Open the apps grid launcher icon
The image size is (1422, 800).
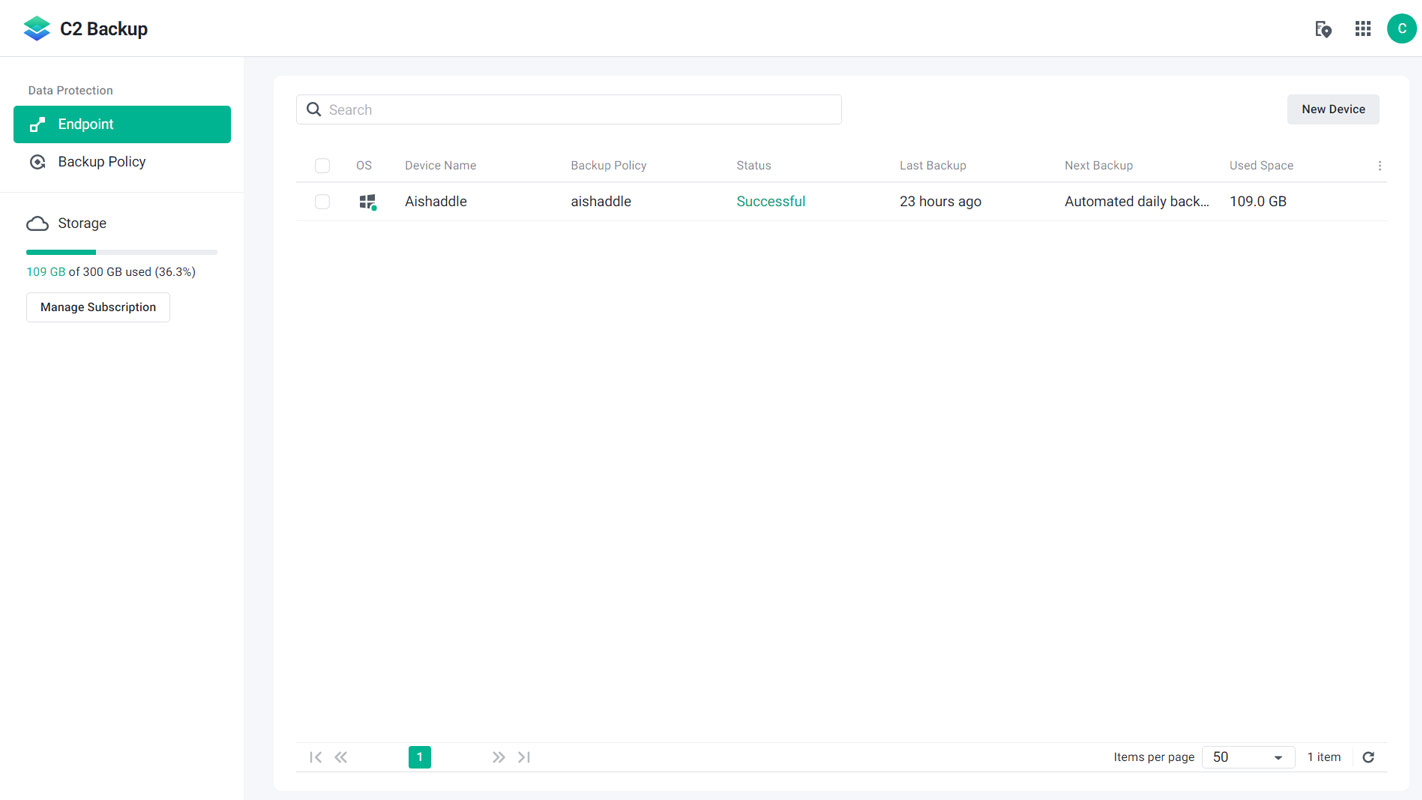tap(1363, 29)
